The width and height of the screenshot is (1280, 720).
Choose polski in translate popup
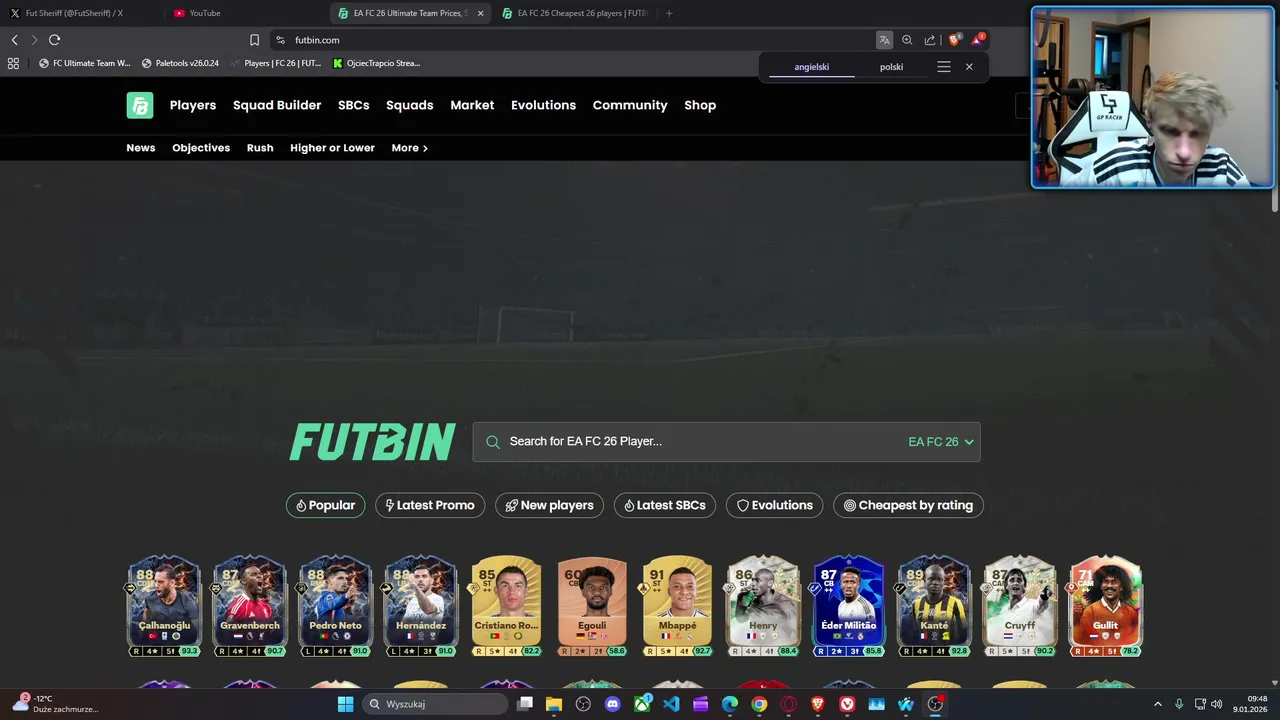pyautogui.click(x=891, y=67)
